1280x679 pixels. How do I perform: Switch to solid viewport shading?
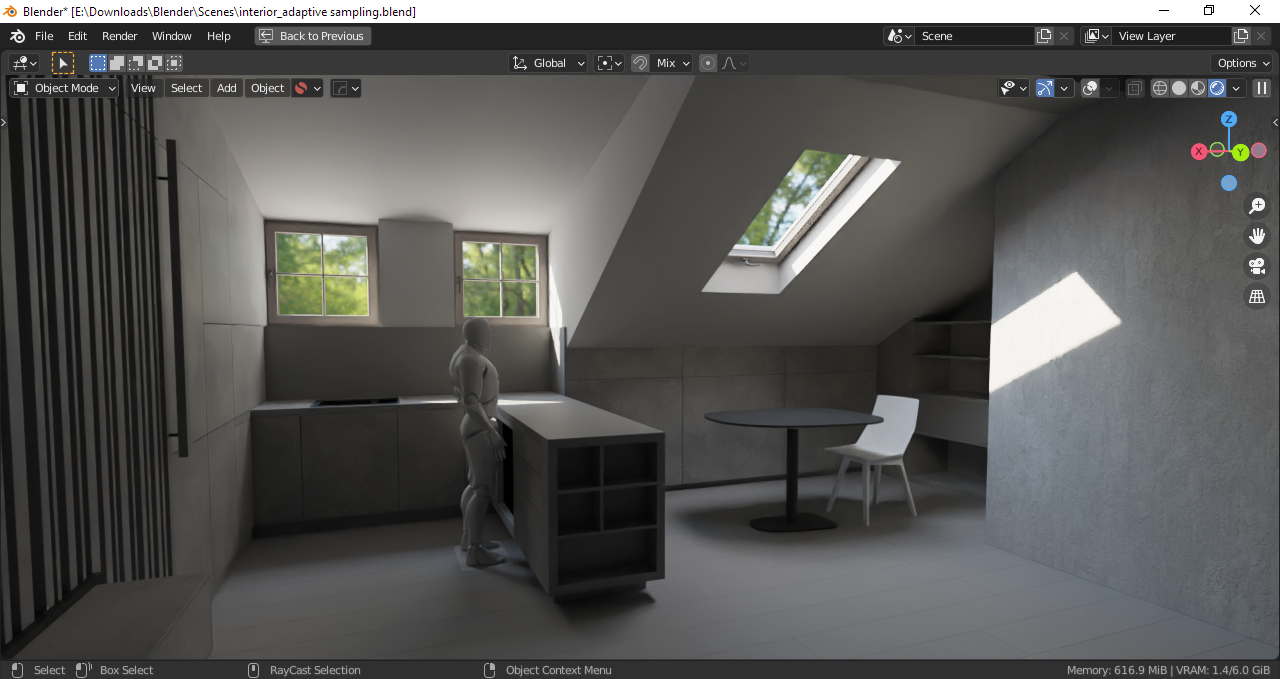1179,88
